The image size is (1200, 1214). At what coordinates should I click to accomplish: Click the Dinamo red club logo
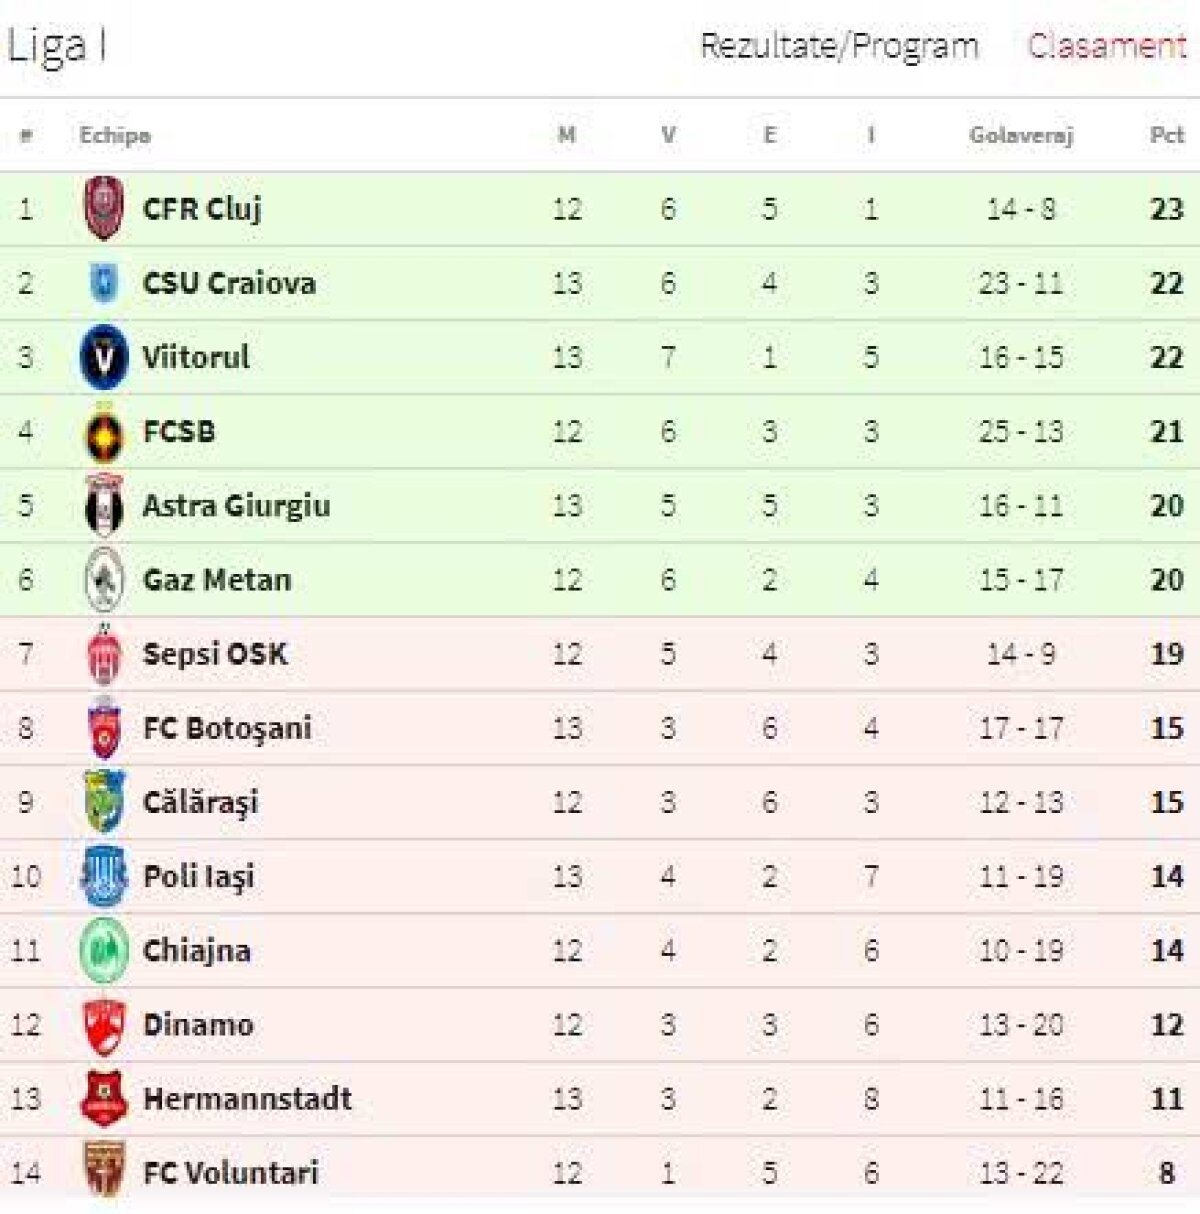coord(104,1025)
